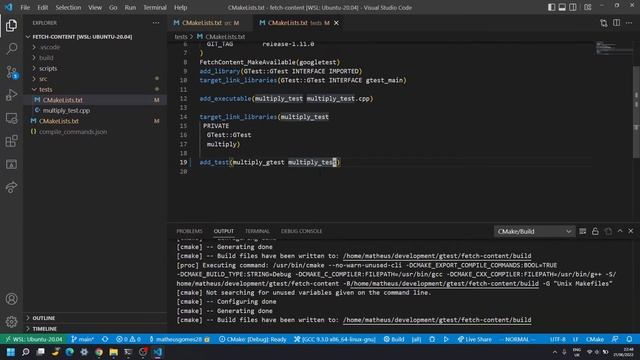Image resolution: width=640 pixels, height=360 pixels.
Task: Open Explorer views and more actions menu
Action: [x=156, y=23]
